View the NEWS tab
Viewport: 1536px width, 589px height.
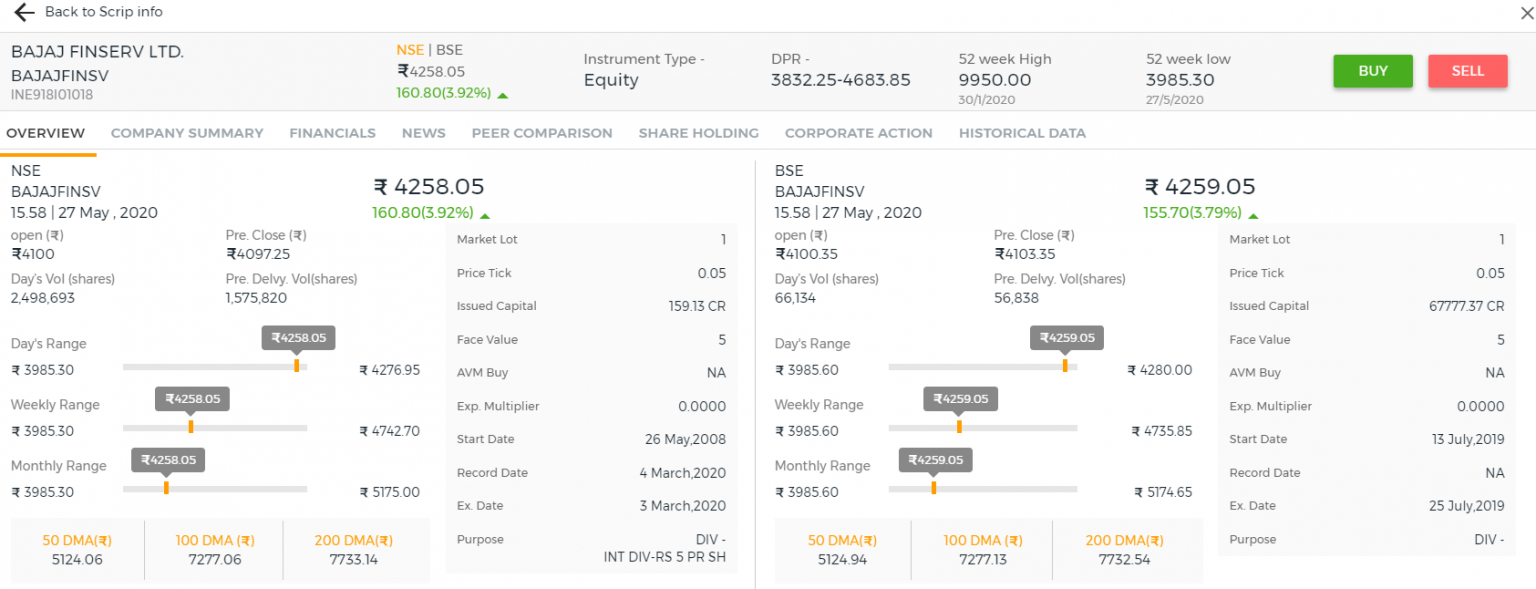[x=423, y=132]
